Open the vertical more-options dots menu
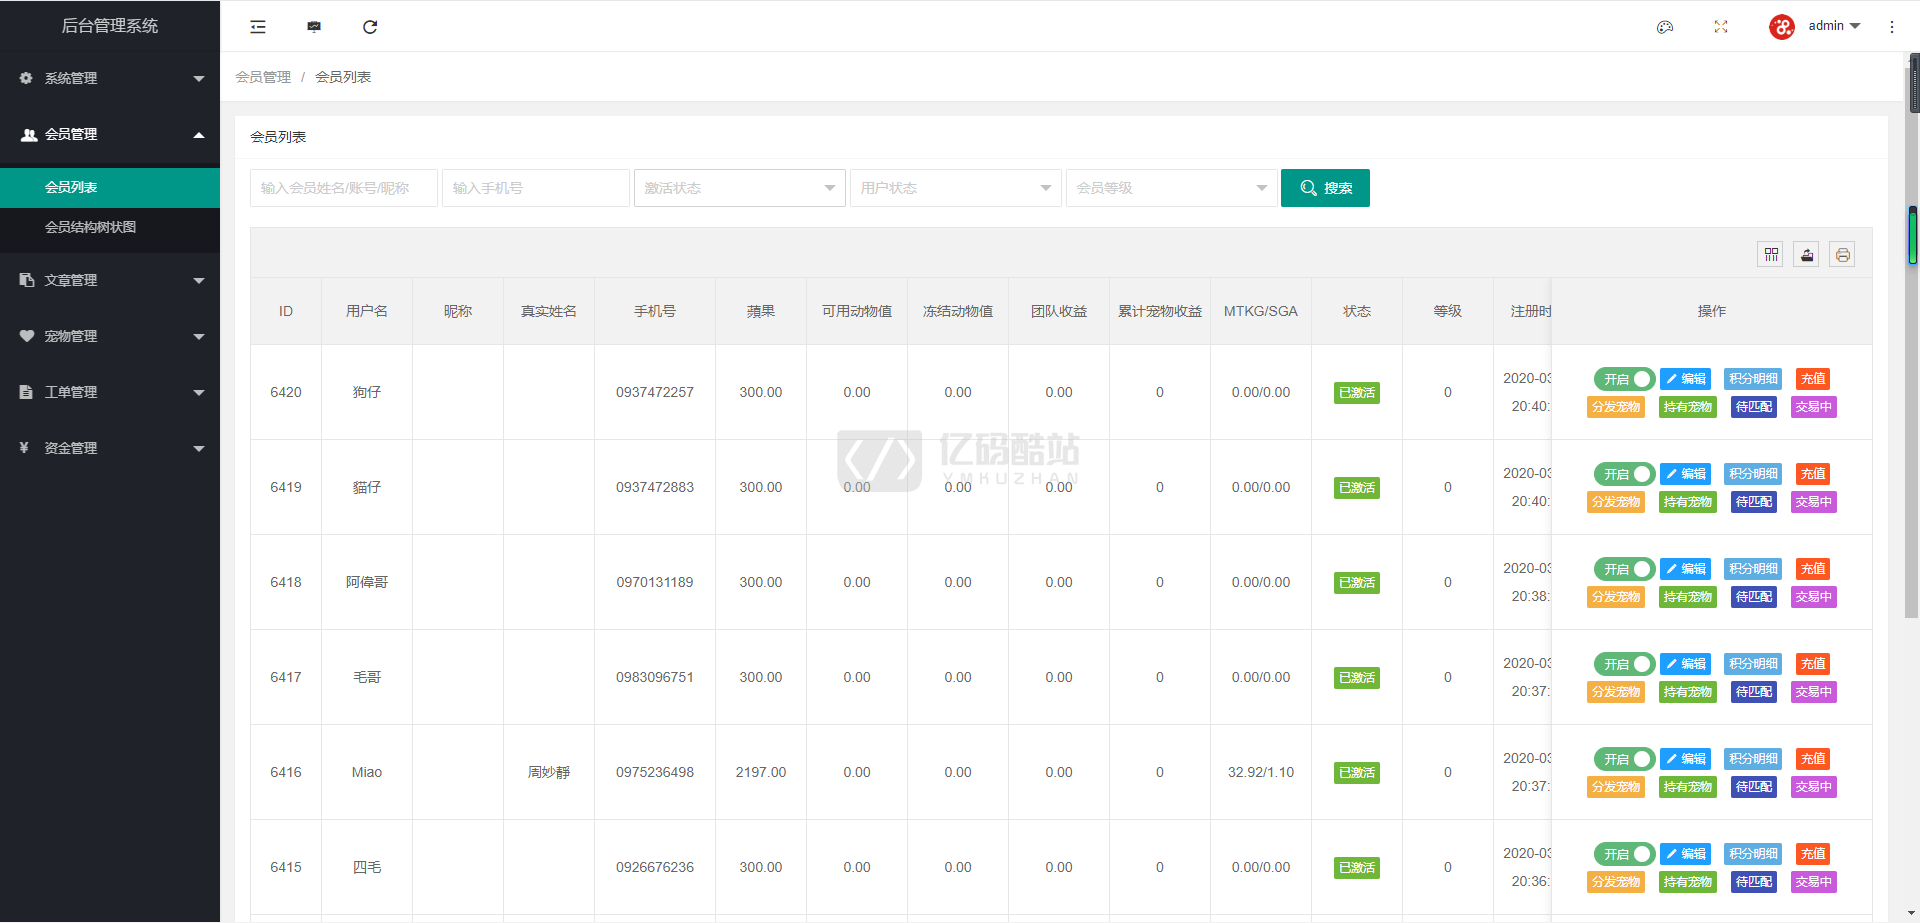Screen dimensions: 1920x923 pyautogui.click(x=1892, y=27)
